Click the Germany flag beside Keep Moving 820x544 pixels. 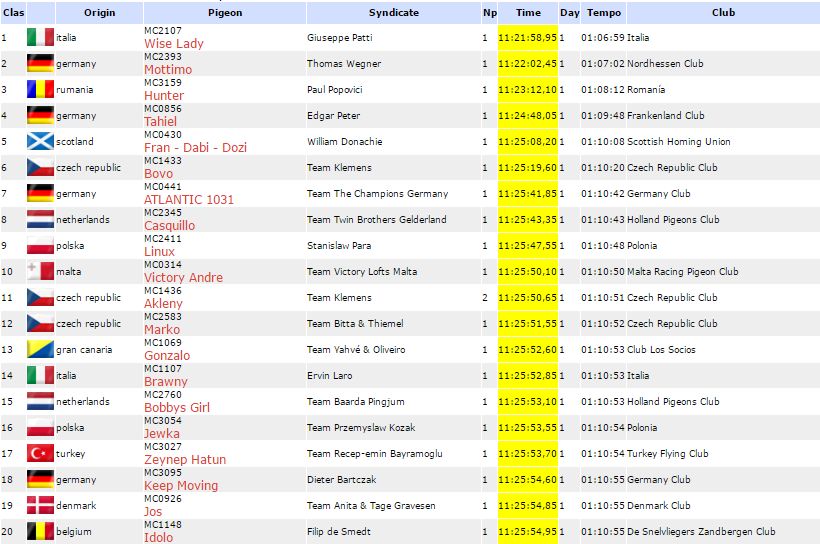(x=40, y=479)
